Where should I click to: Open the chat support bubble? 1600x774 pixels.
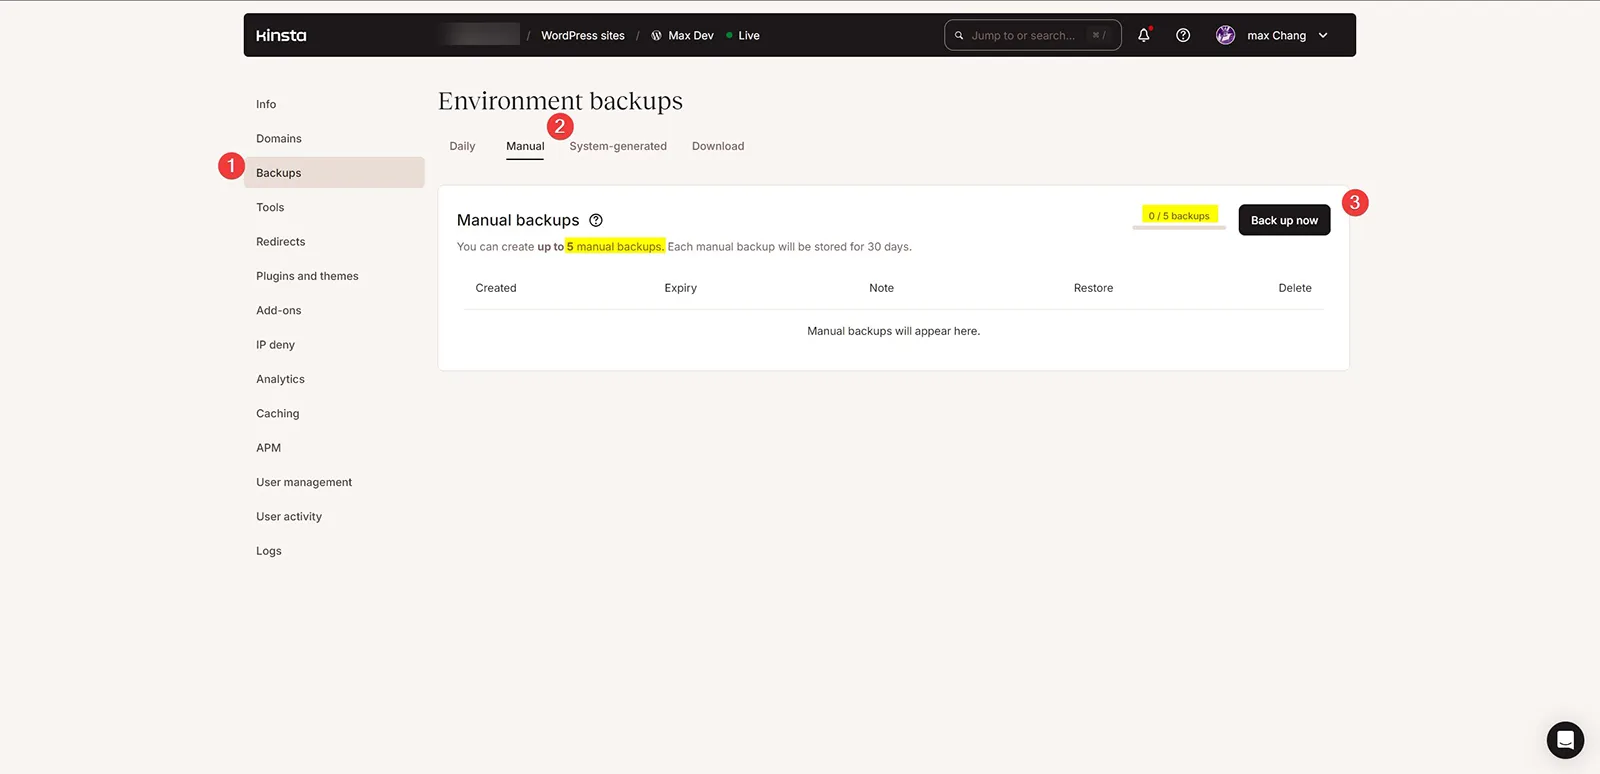click(1565, 740)
